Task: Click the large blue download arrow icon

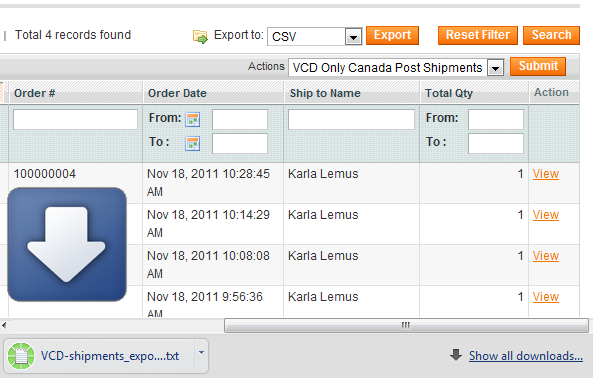Action: coord(67,244)
